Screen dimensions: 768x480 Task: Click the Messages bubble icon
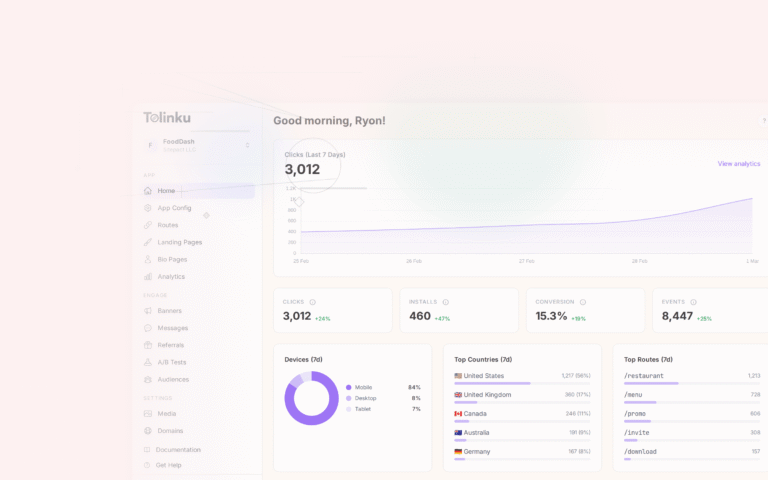pos(148,328)
